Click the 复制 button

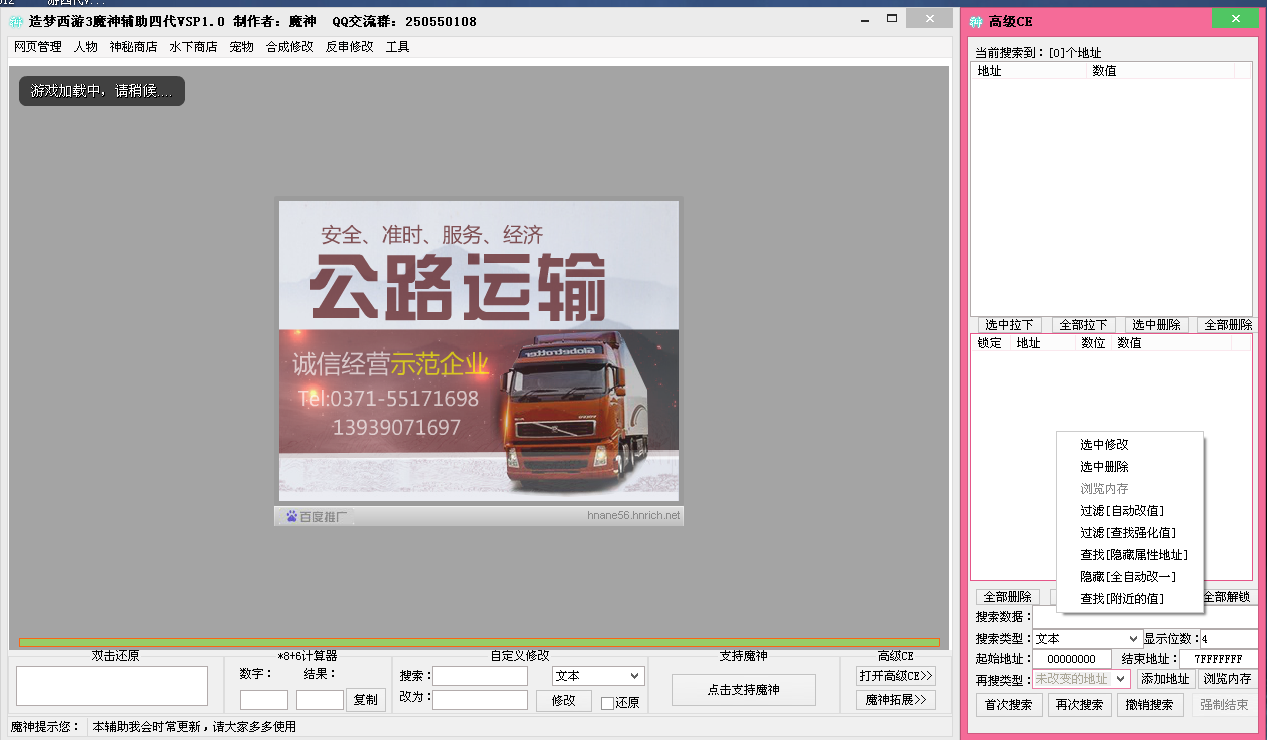(x=366, y=700)
